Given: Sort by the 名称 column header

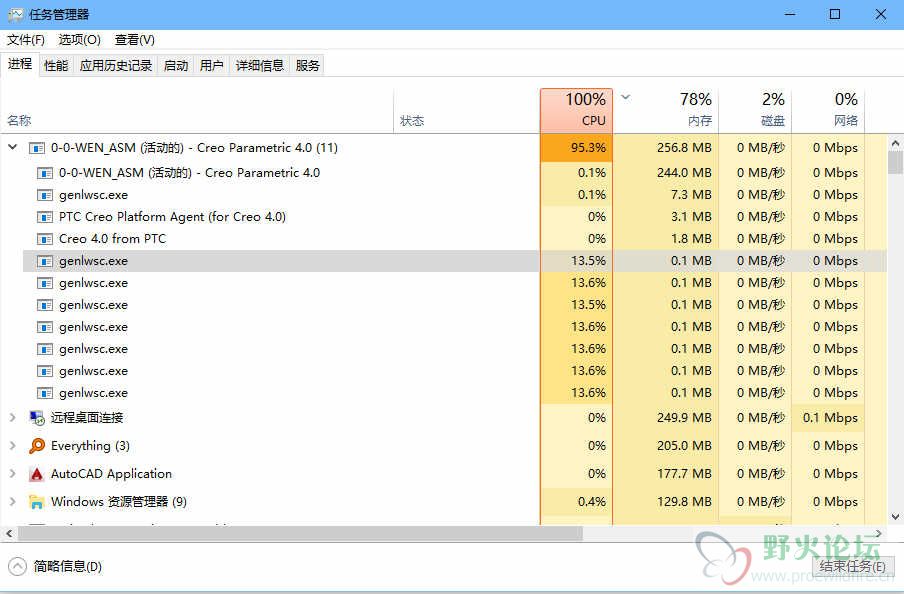Looking at the screenshot, I should [197, 110].
